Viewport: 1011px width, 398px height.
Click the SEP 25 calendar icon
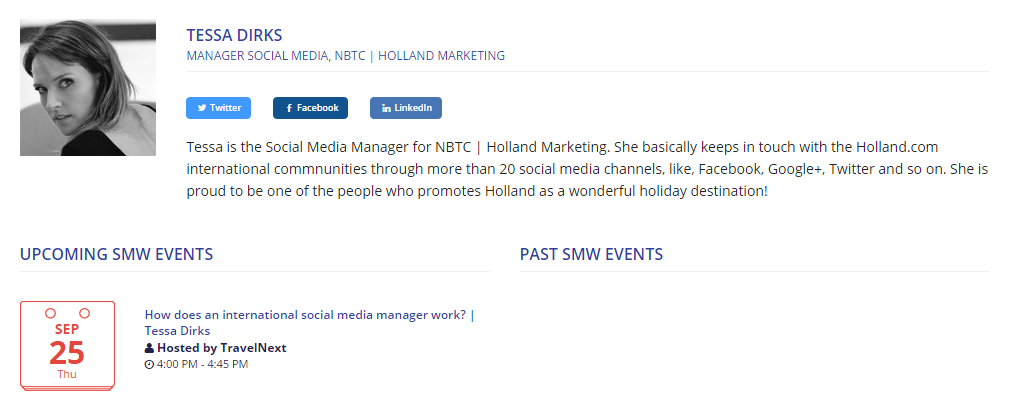[x=68, y=345]
